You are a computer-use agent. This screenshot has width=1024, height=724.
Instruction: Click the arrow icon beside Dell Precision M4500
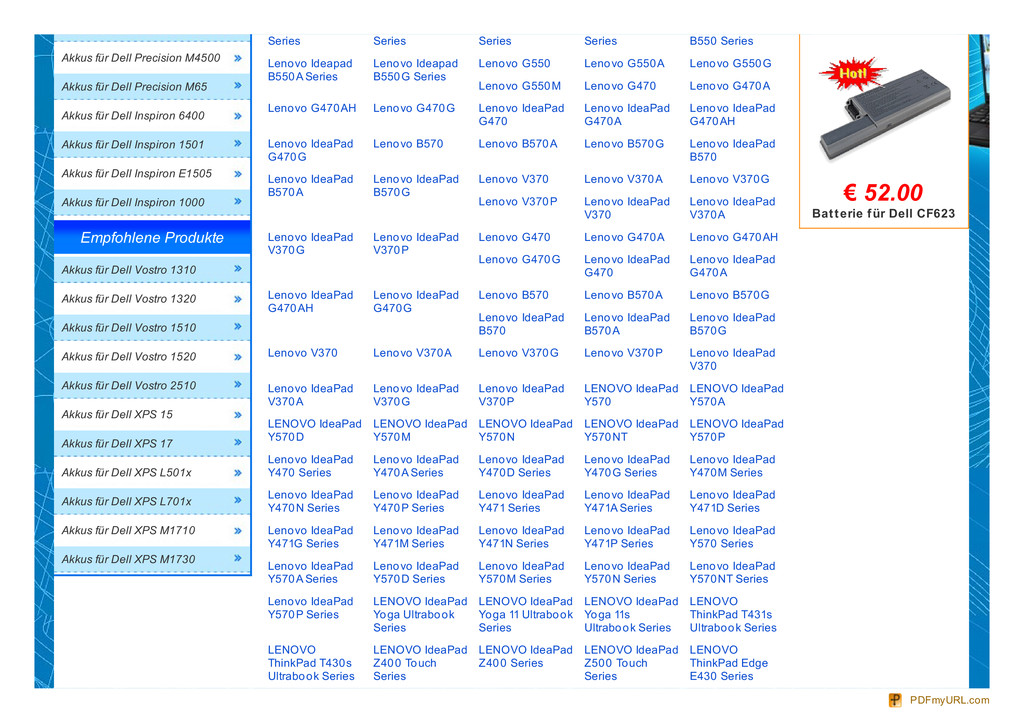pos(238,58)
